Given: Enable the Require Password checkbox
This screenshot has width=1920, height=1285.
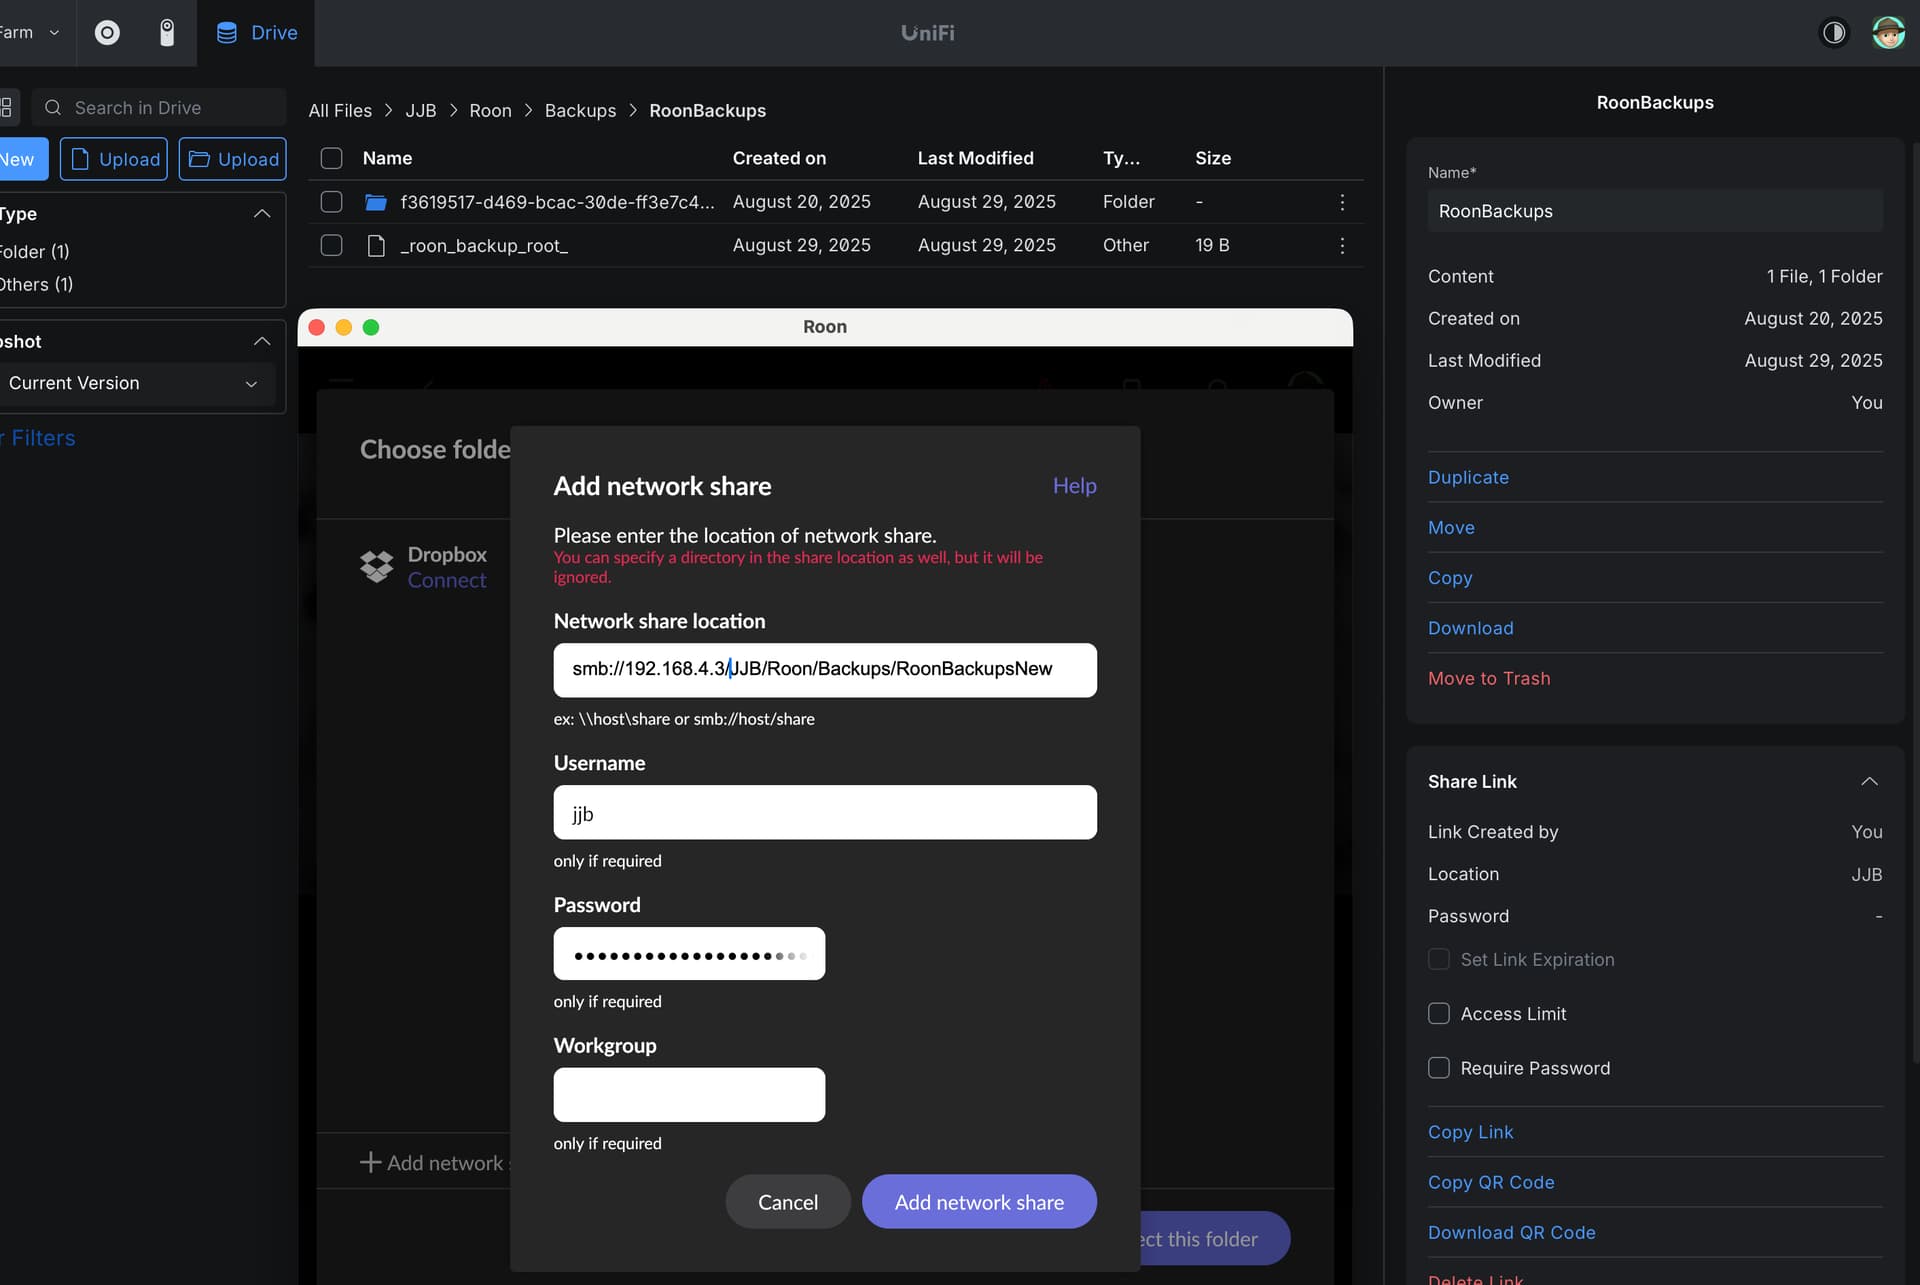Looking at the screenshot, I should coord(1439,1068).
